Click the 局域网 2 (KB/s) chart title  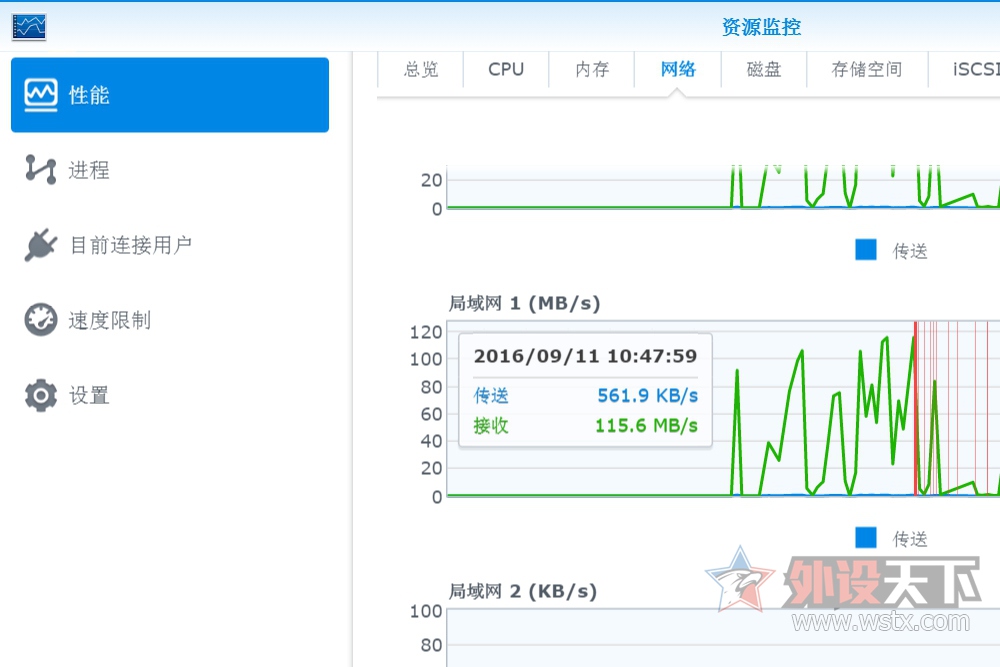coord(523,591)
